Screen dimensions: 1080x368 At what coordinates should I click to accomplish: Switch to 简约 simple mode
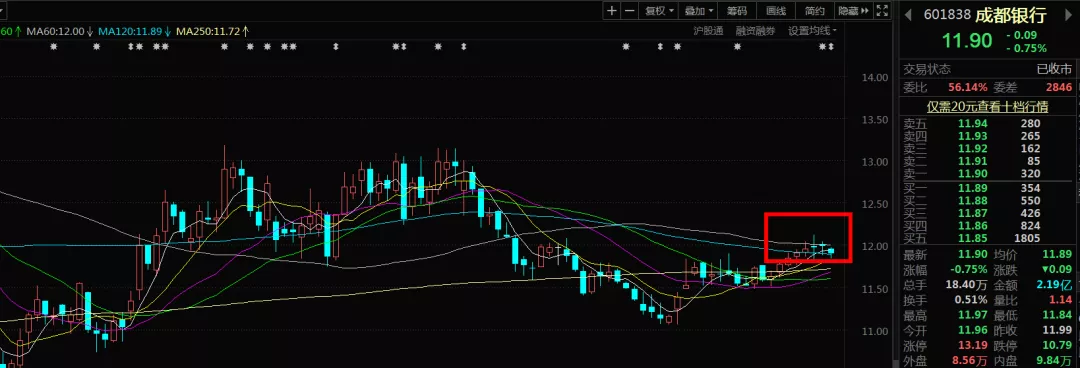click(815, 10)
